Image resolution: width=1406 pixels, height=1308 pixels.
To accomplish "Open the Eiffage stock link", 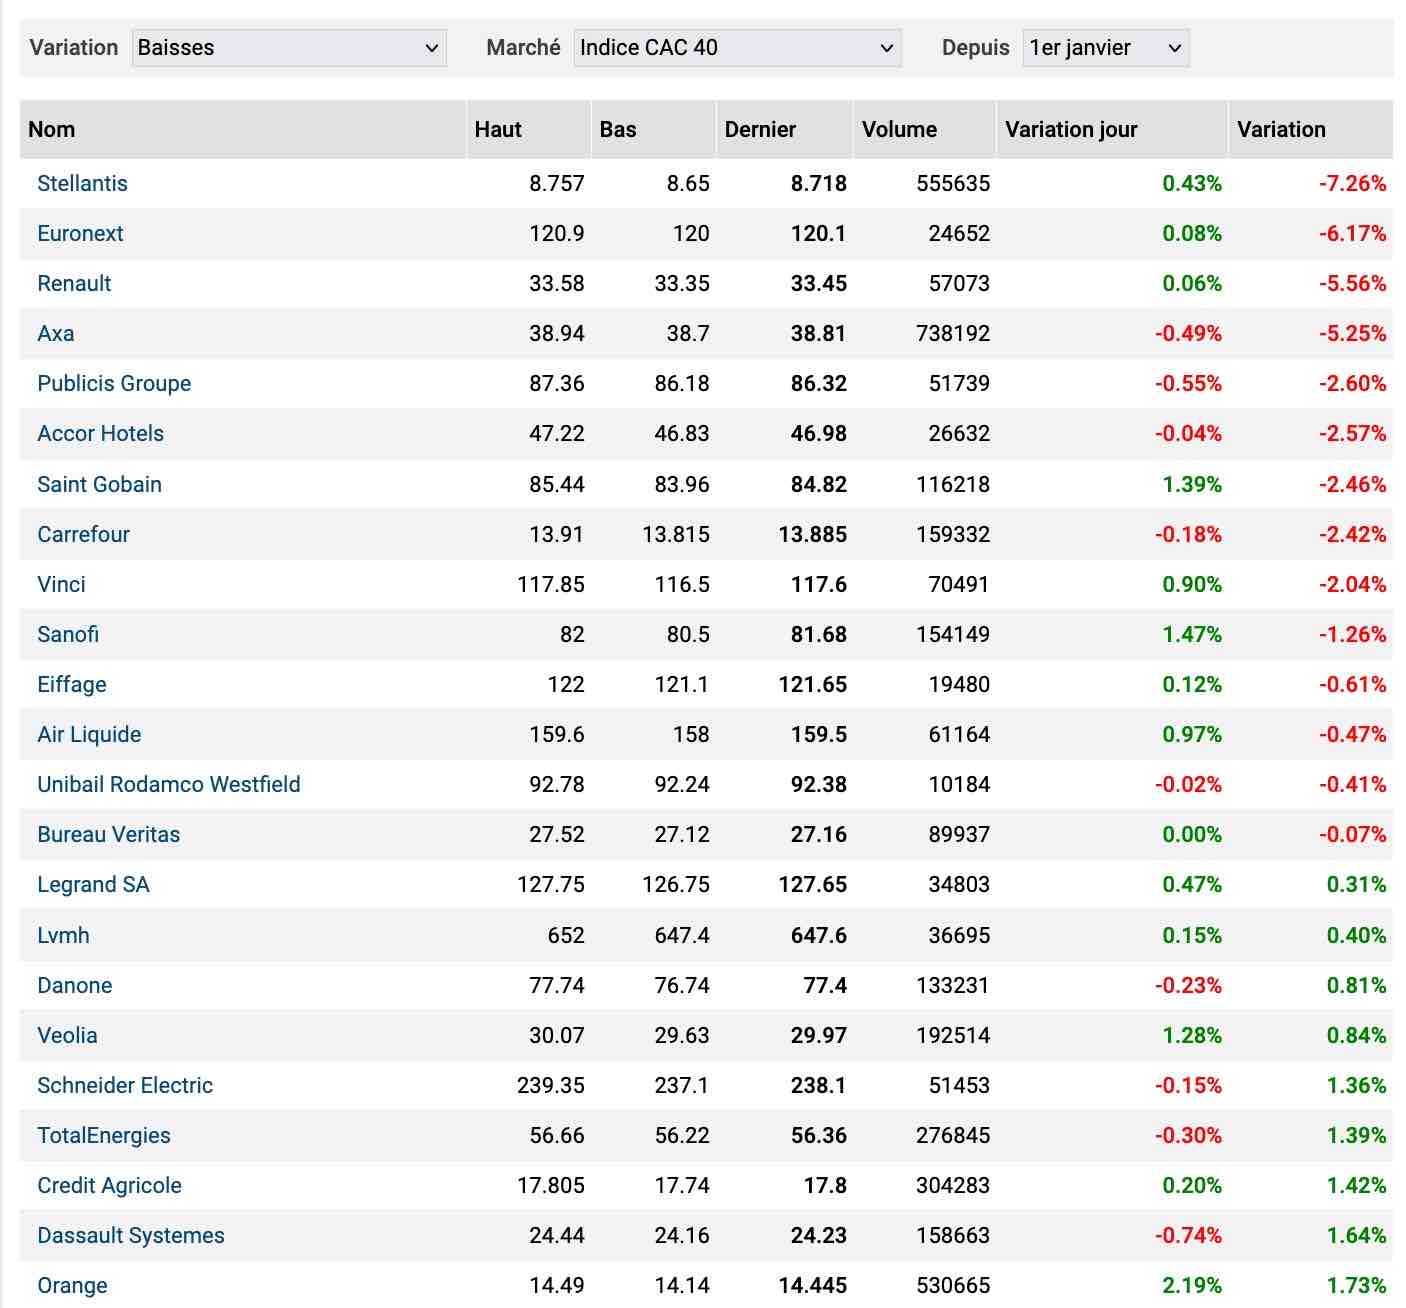I will tap(72, 685).
